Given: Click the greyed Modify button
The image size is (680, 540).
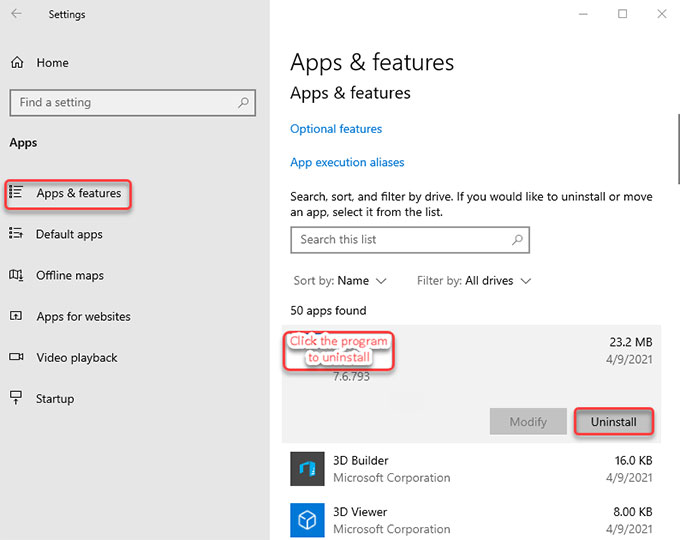Looking at the screenshot, I should click(528, 422).
